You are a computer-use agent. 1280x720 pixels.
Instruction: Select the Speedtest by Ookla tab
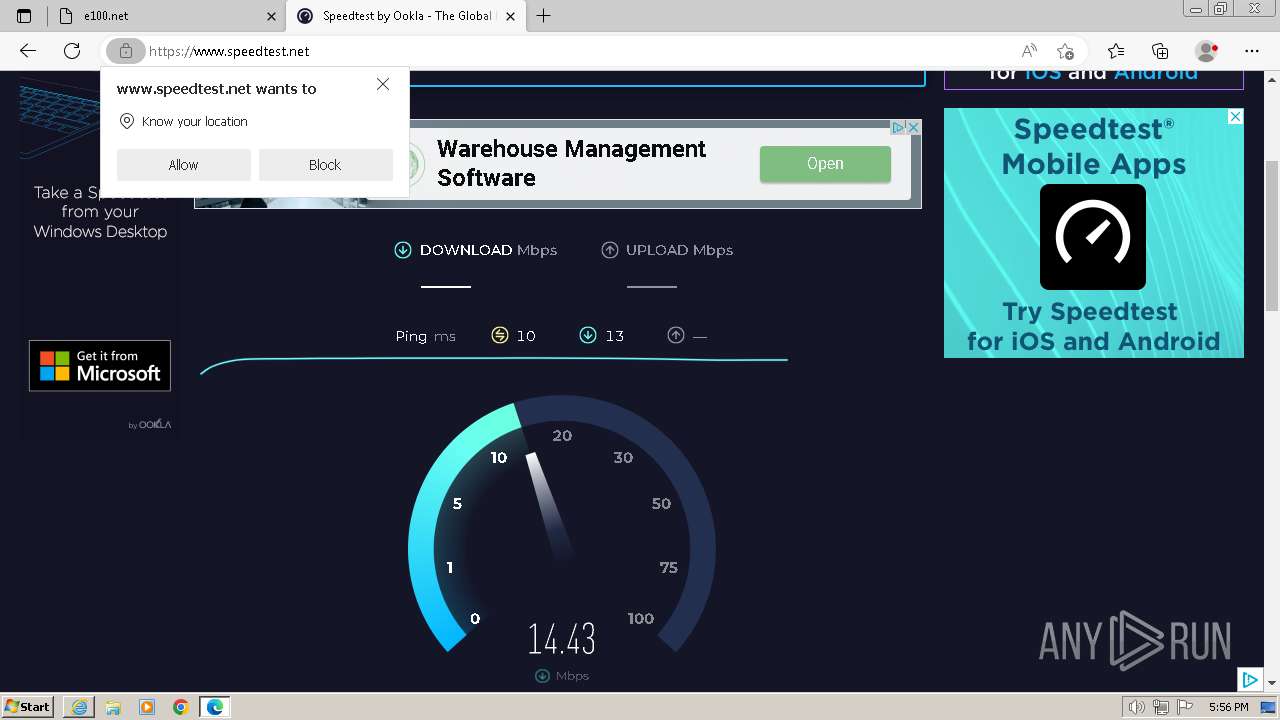pos(406,16)
